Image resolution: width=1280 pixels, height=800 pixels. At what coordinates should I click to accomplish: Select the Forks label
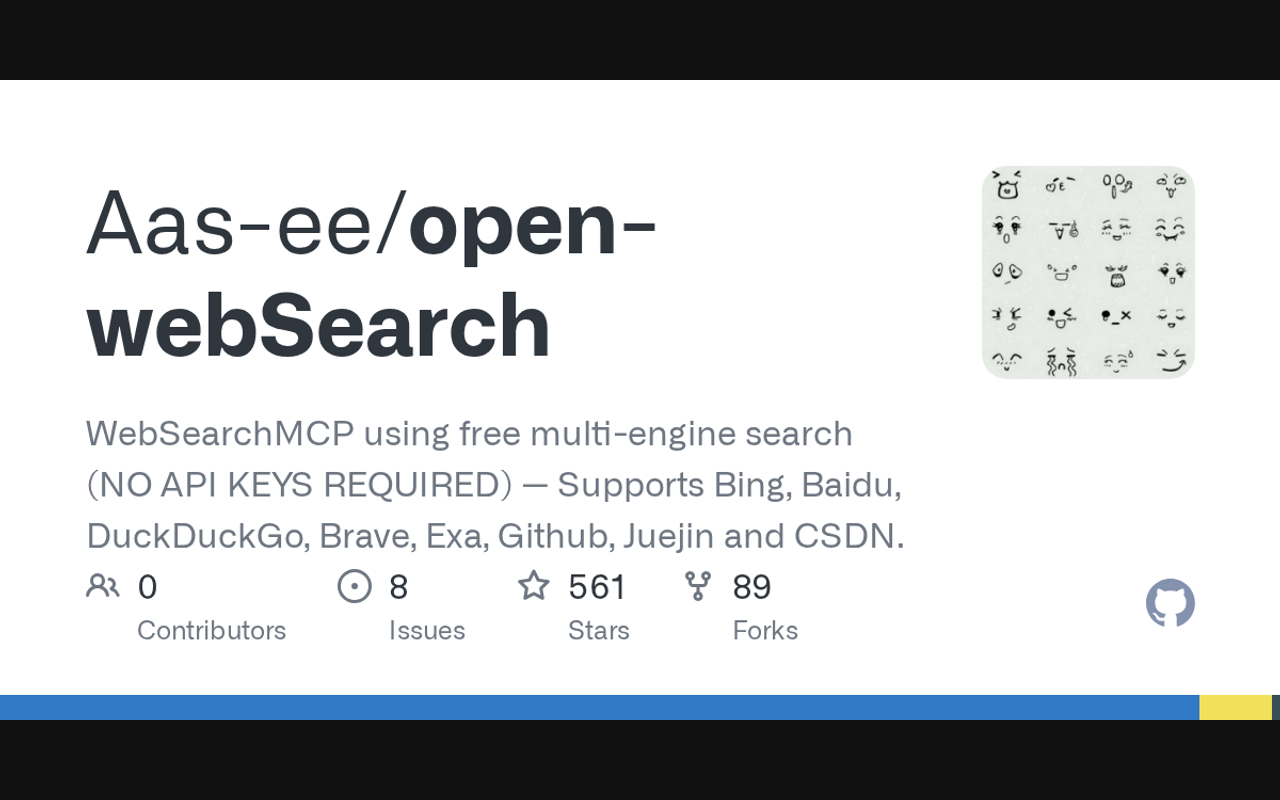[x=765, y=630]
